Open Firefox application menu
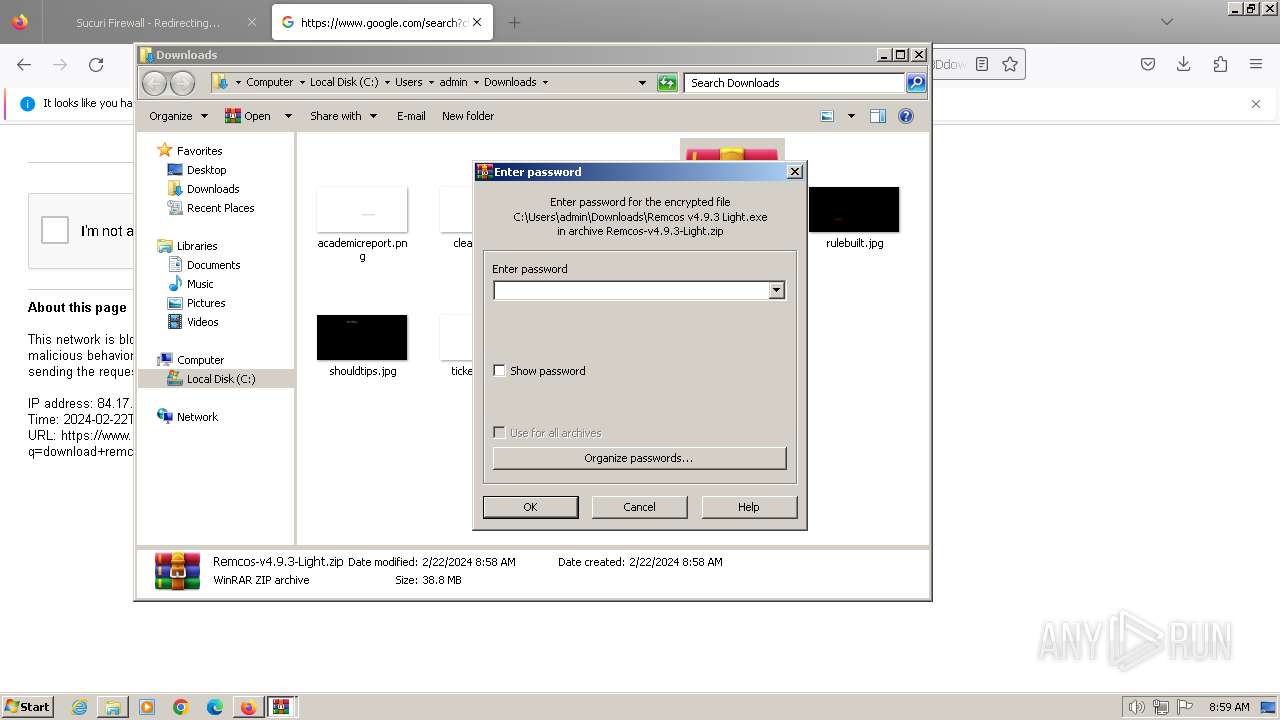This screenshot has height=720, width=1280. tap(1256, 64)
